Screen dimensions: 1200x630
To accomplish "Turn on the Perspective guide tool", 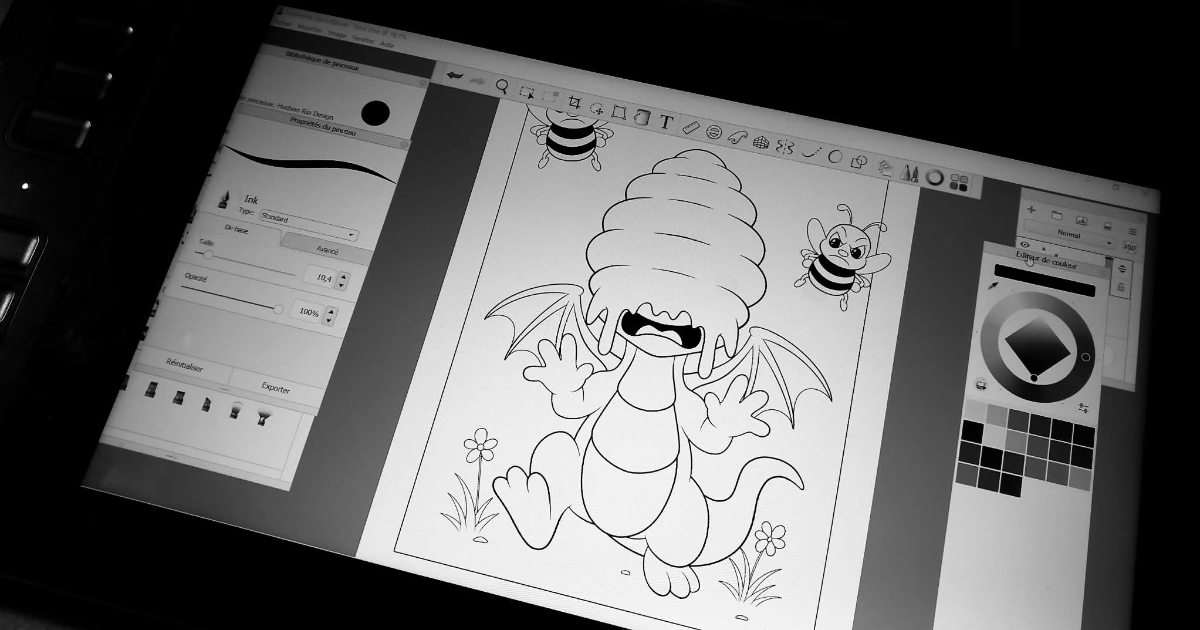I will (x=760, y=143).
